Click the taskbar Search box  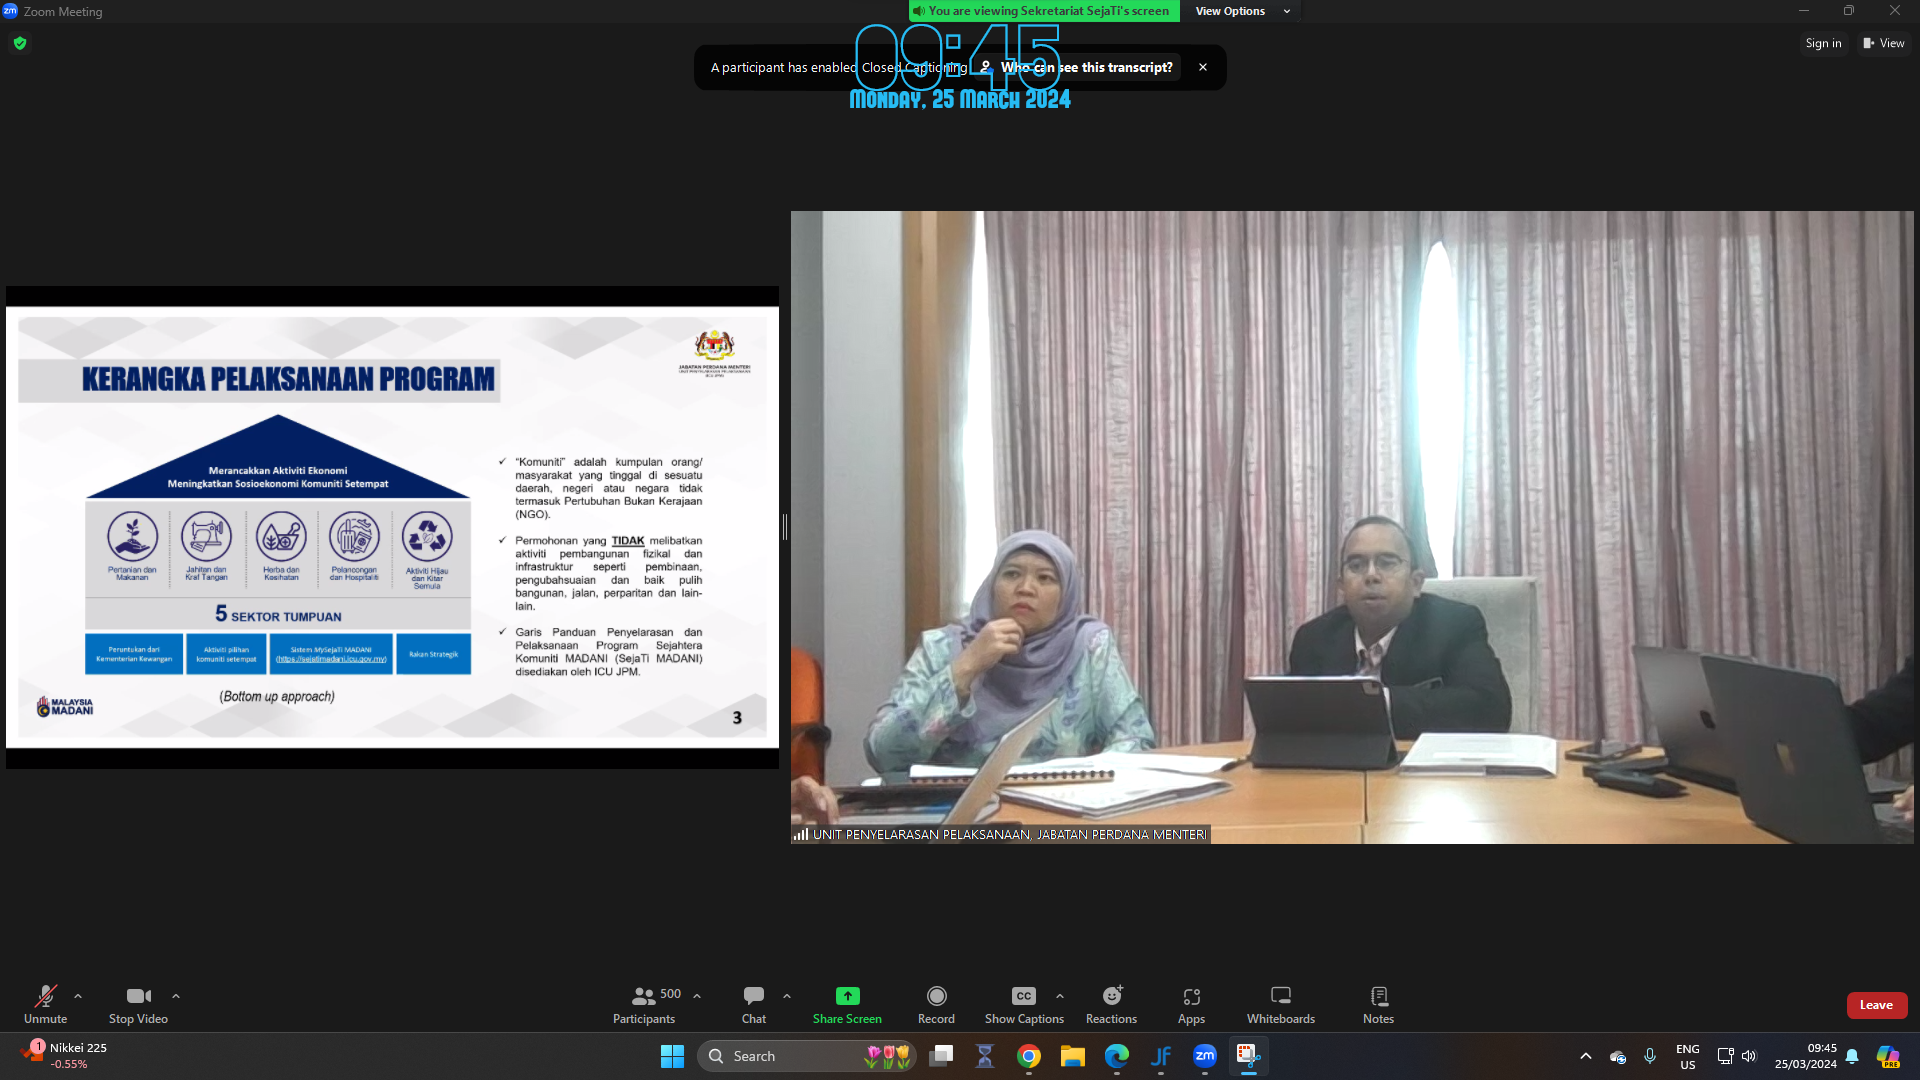[805, 1056]
